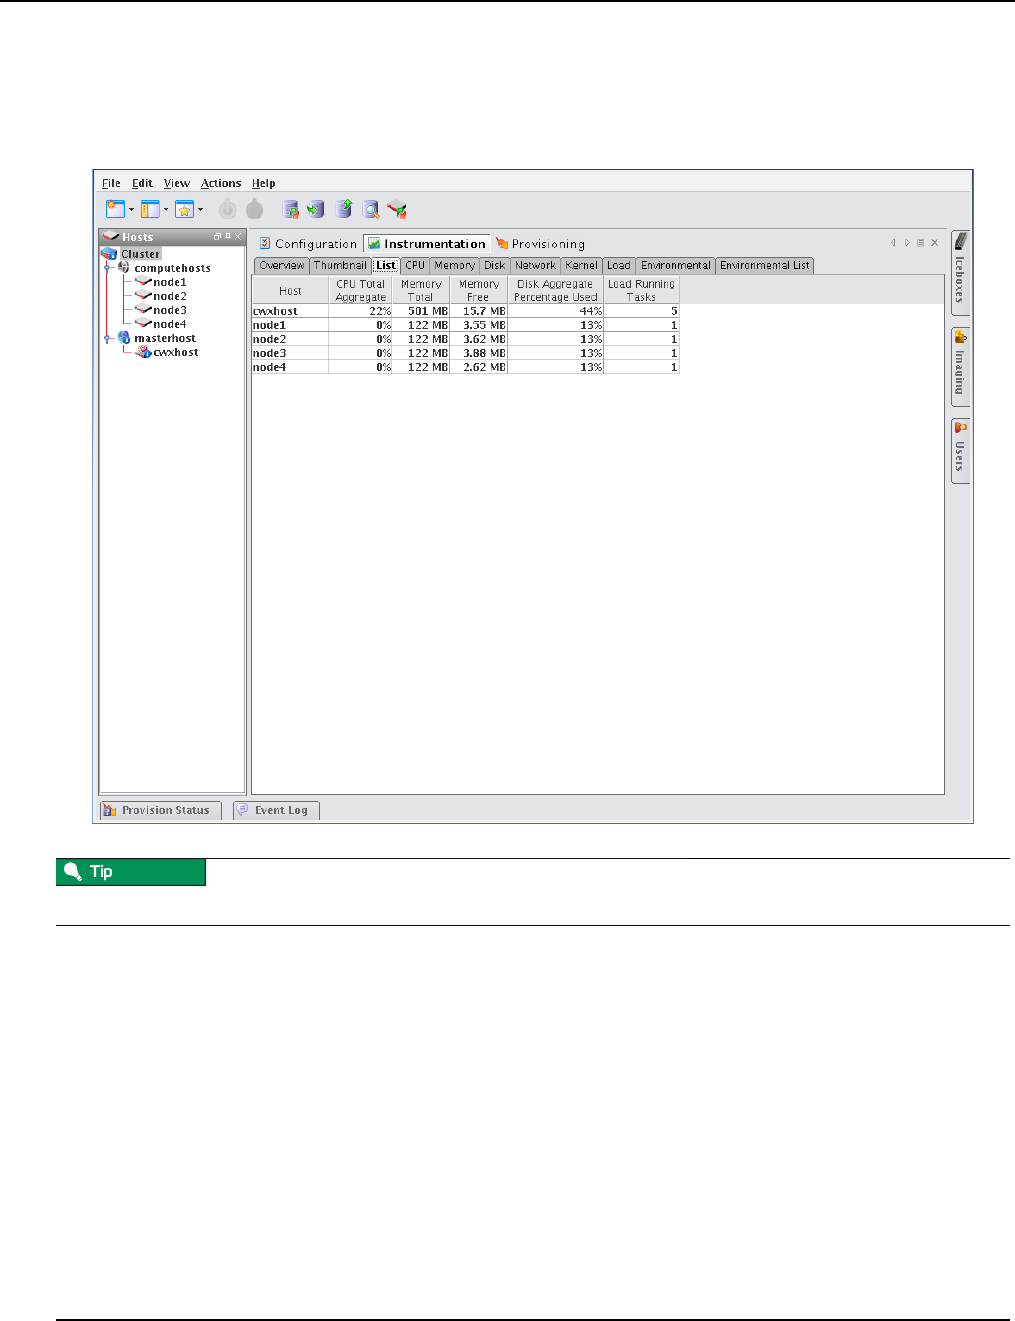1015x1321 pixels.
Task: Click the magnifying glass search icon
Action: tap(371, 209)
